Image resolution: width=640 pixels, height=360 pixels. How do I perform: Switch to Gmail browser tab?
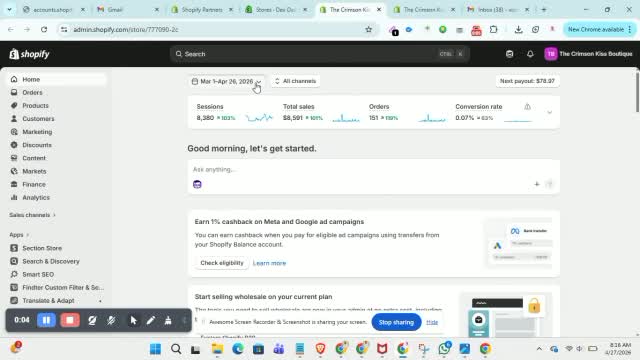128,9
